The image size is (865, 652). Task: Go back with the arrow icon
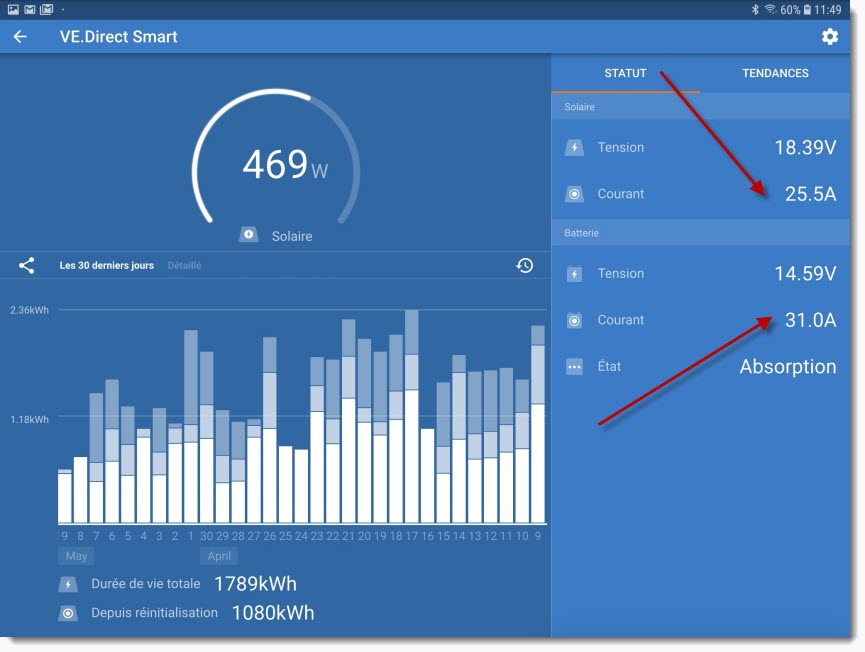(20, 37)
